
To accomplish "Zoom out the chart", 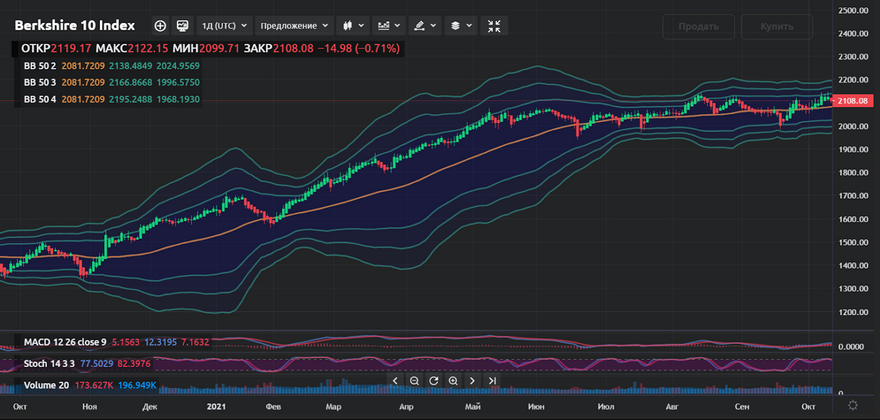I will point(414,381).
